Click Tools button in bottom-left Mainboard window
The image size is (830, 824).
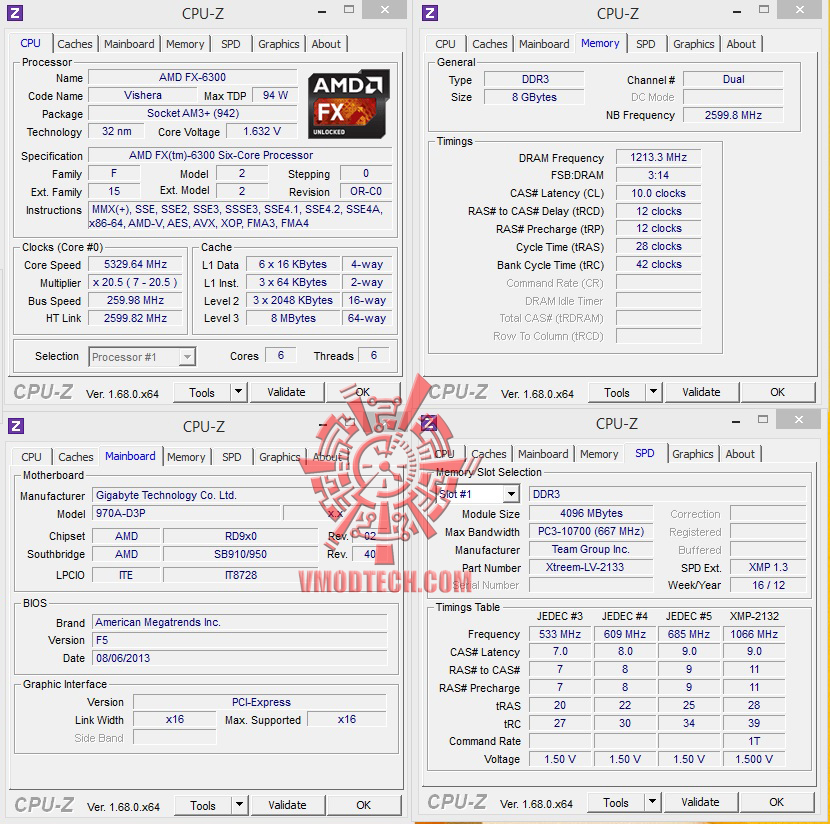[203, 805]
